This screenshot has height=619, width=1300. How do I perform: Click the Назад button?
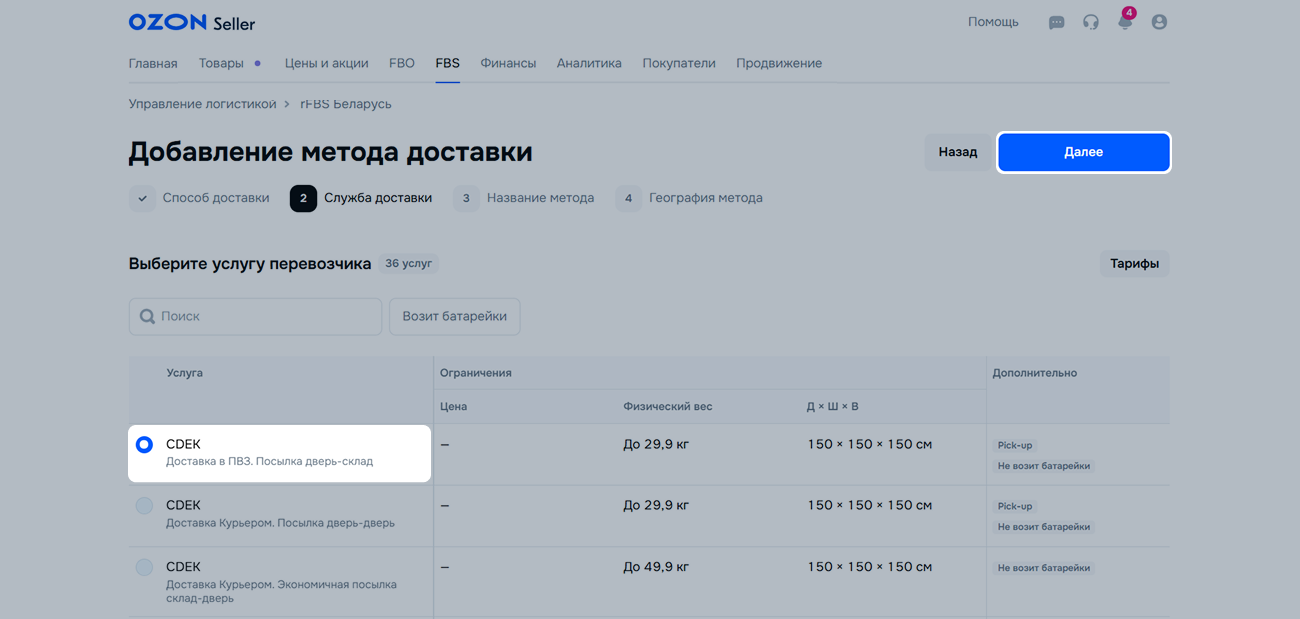click(x=957, y=152)
